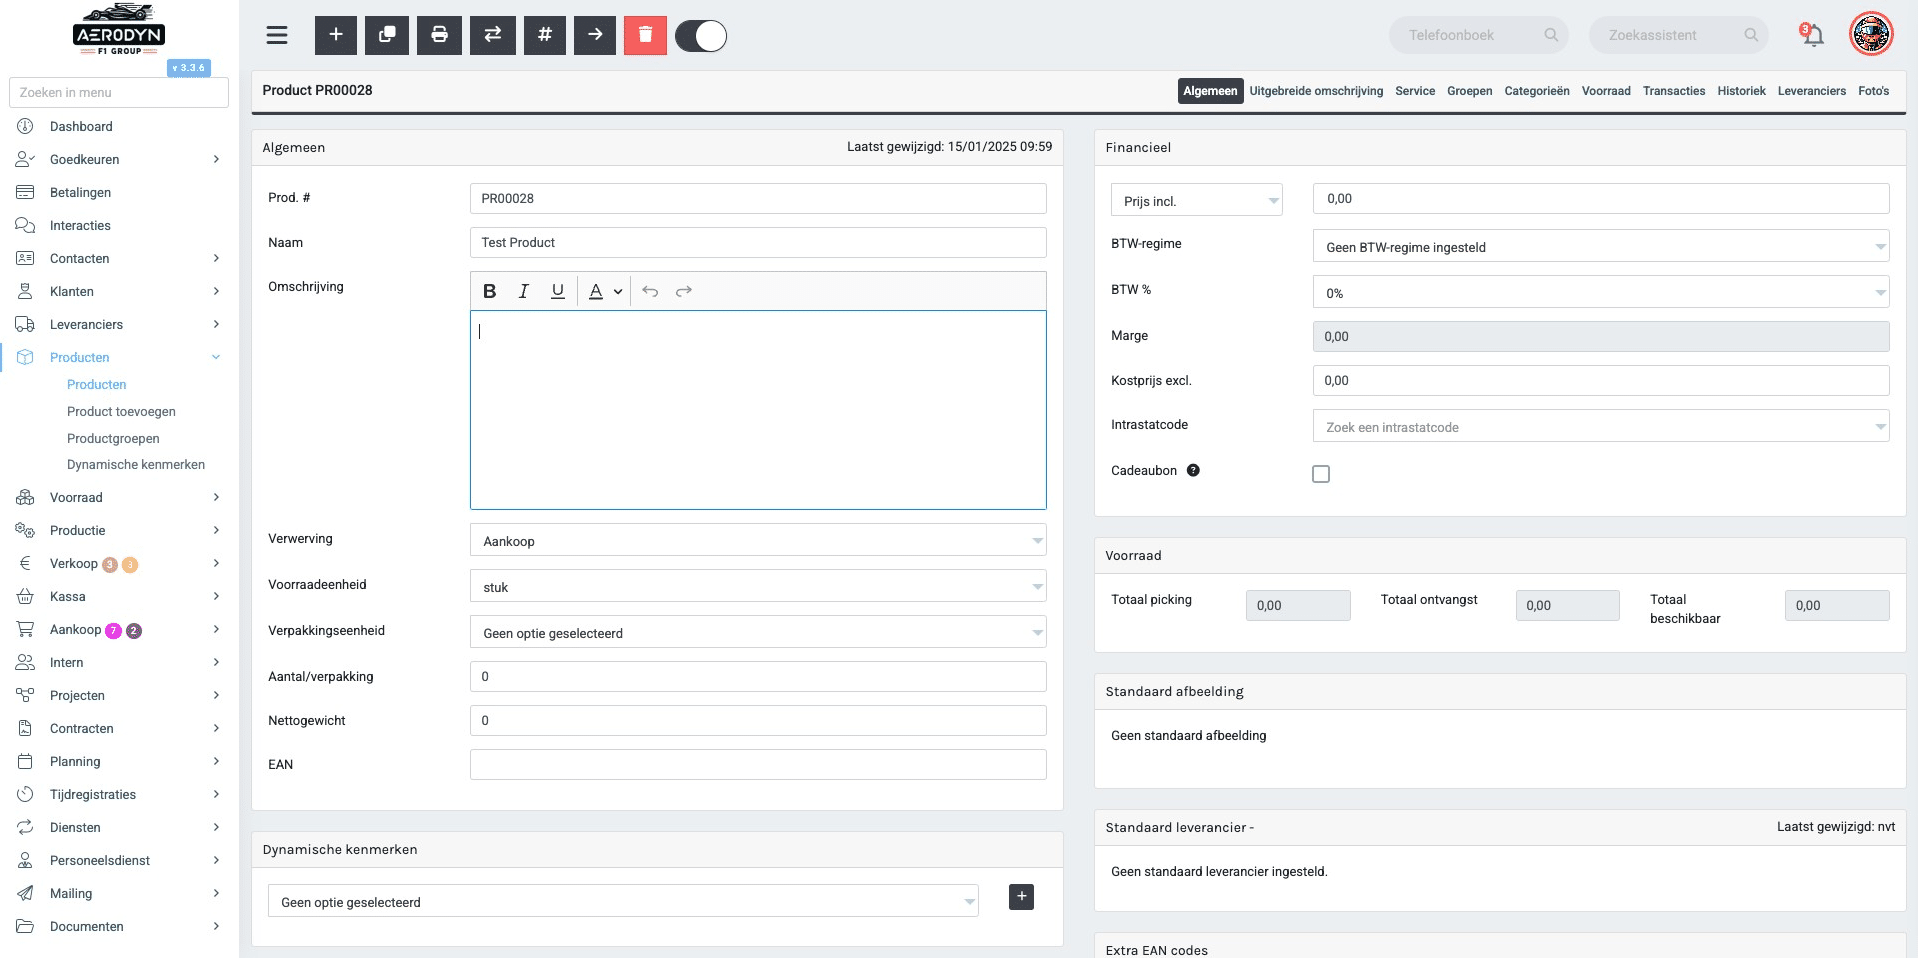Image resolution: width=1918 pixels, height=958 pixels.
Task: Open notifications bell icon
Action: click(1812, 35)
